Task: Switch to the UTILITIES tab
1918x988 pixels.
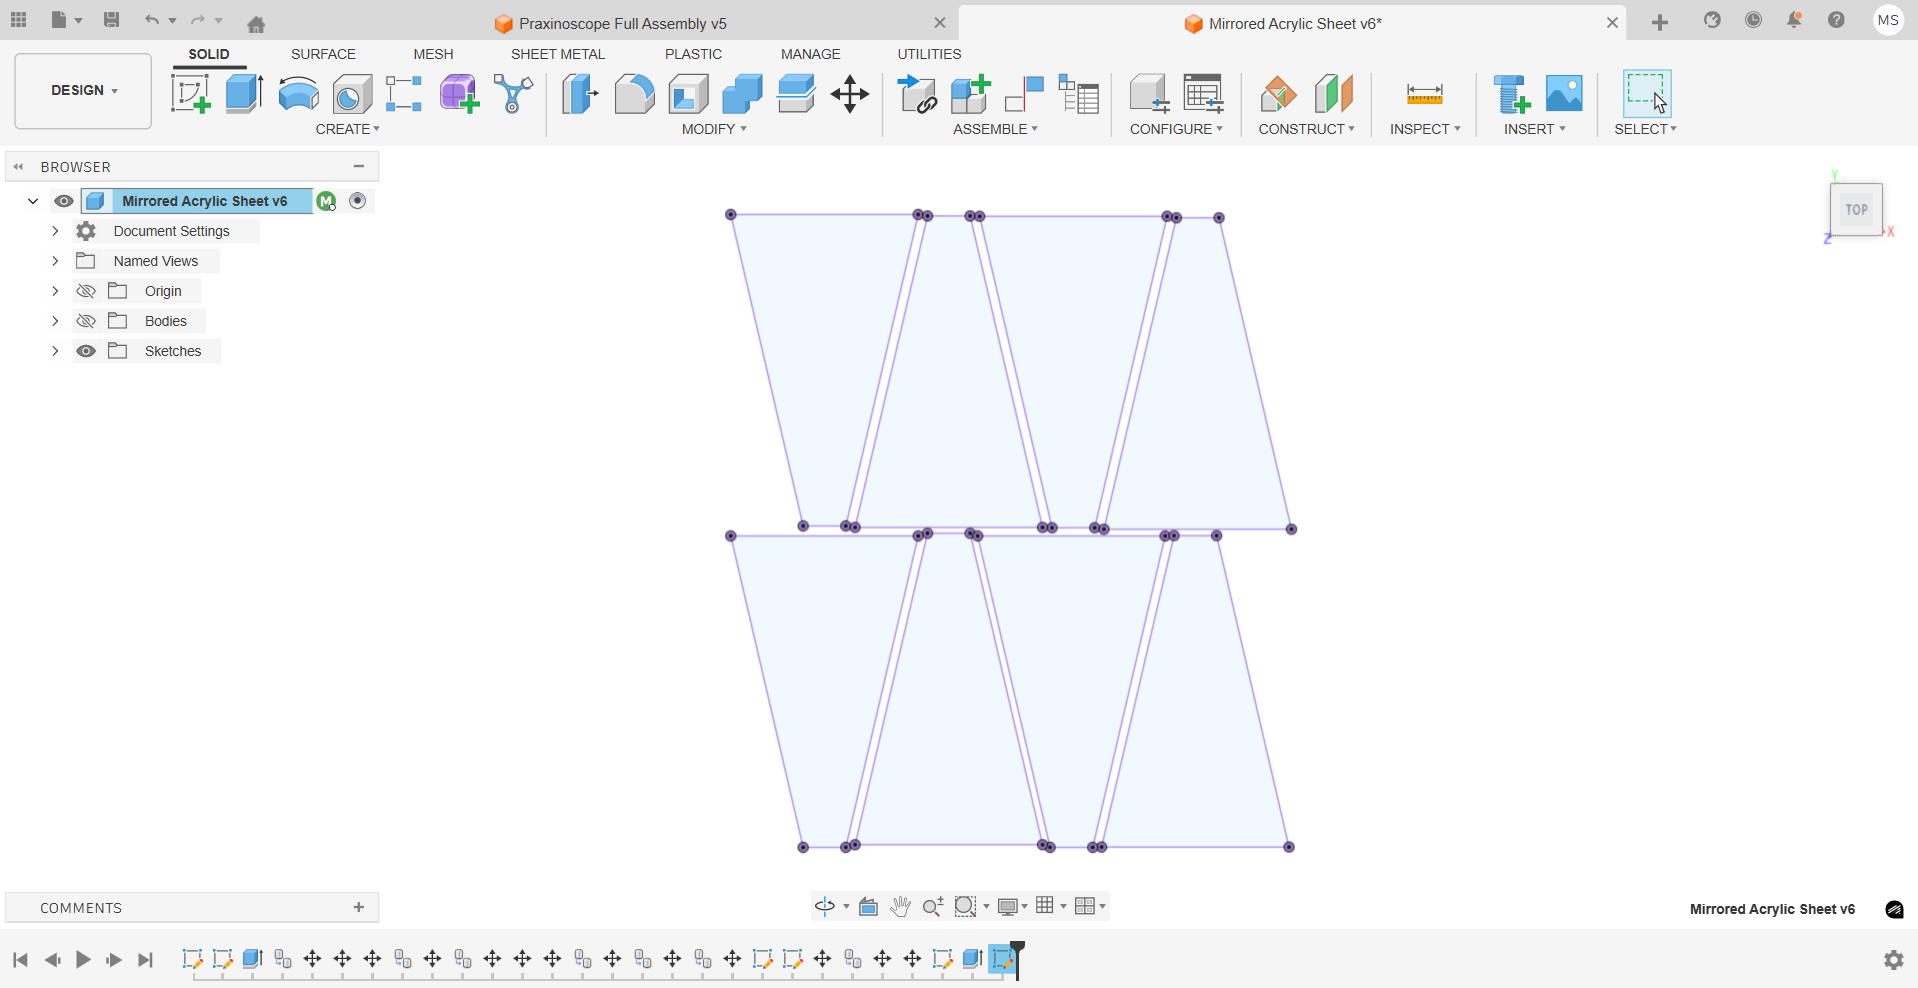Action: point(929,54)
